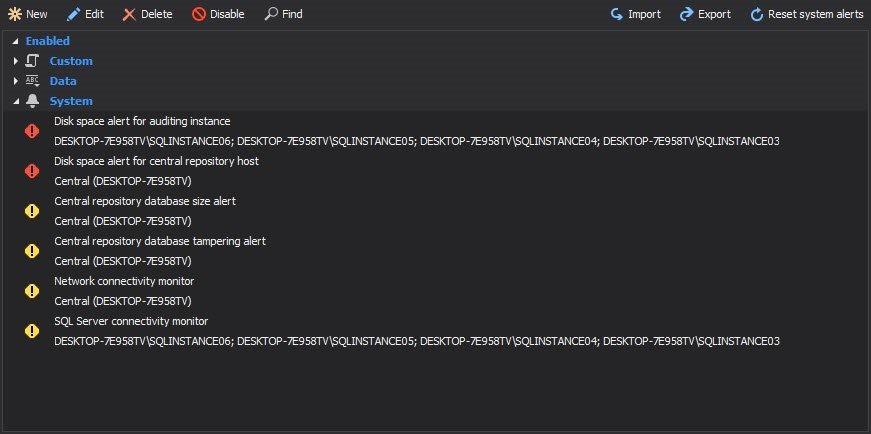
Task: Click the red Delete X icon
Action: (x=129, y=14)
